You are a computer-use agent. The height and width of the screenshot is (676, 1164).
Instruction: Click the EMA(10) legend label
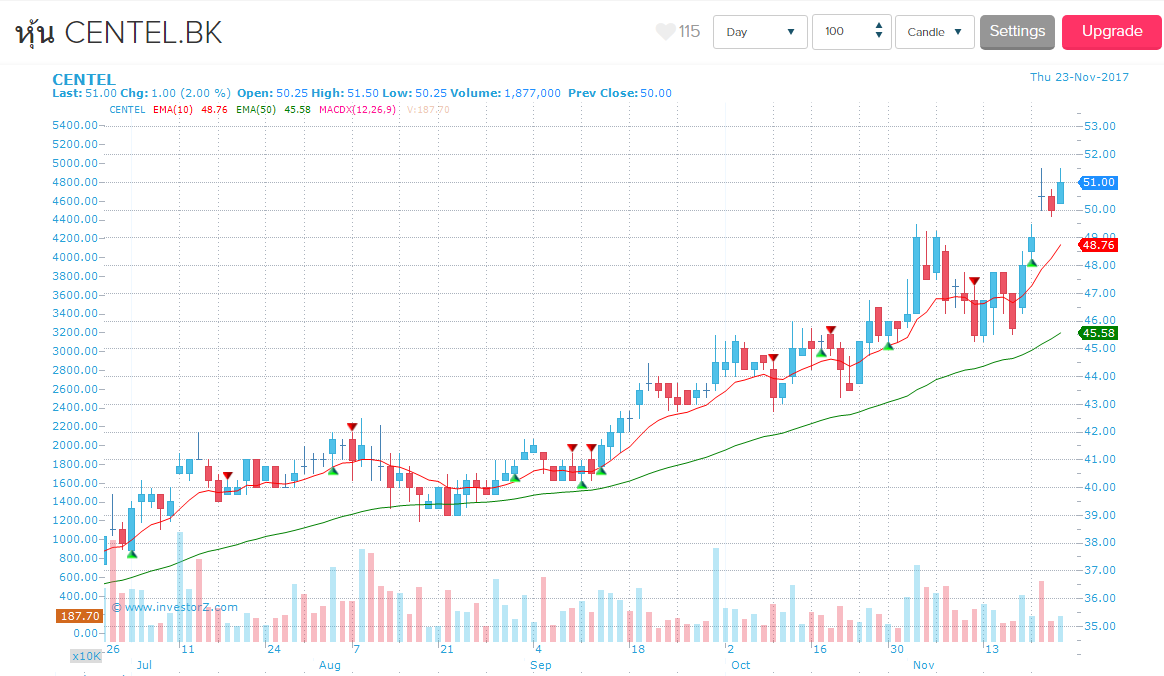click(173, 110)
